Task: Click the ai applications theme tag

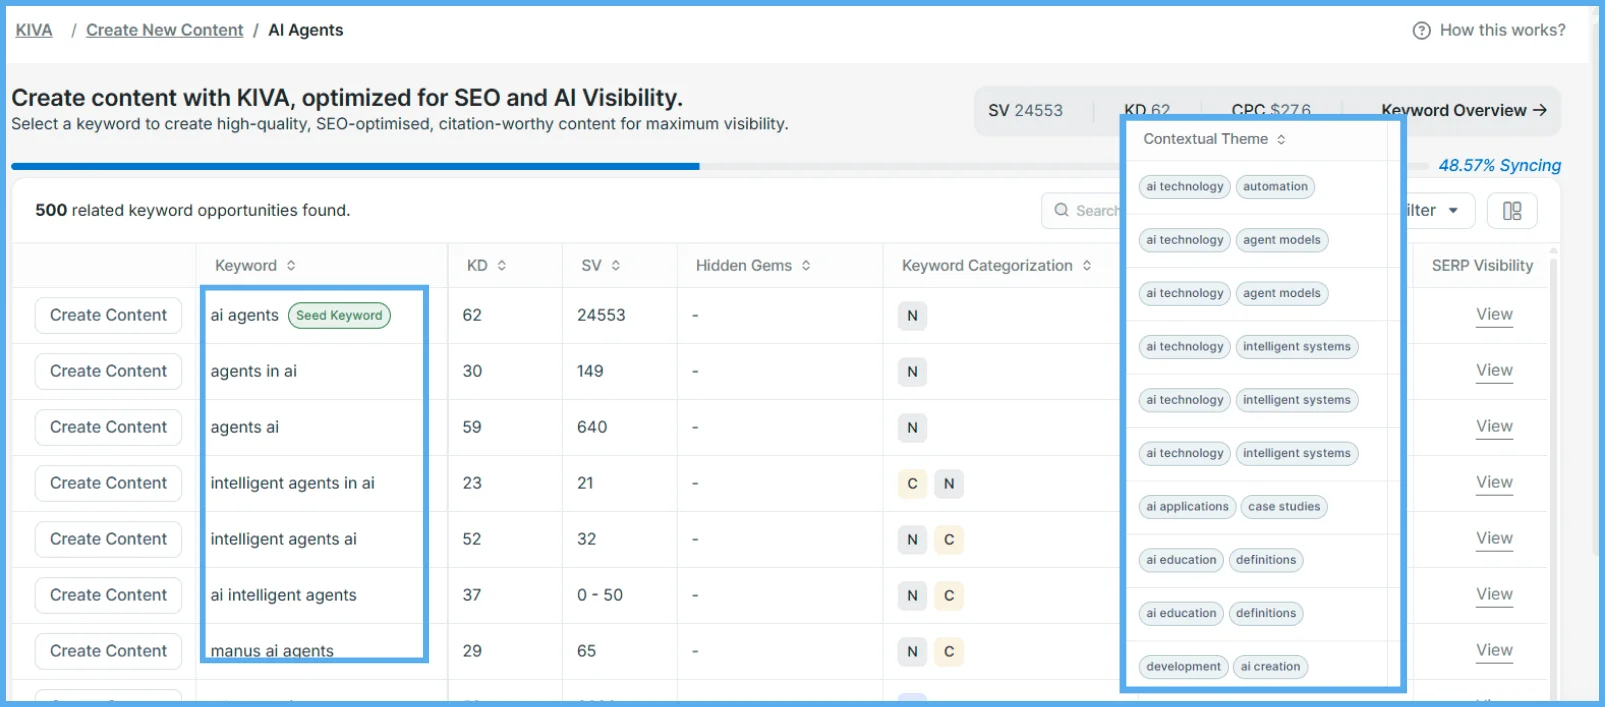Action: pos(1187,507)
